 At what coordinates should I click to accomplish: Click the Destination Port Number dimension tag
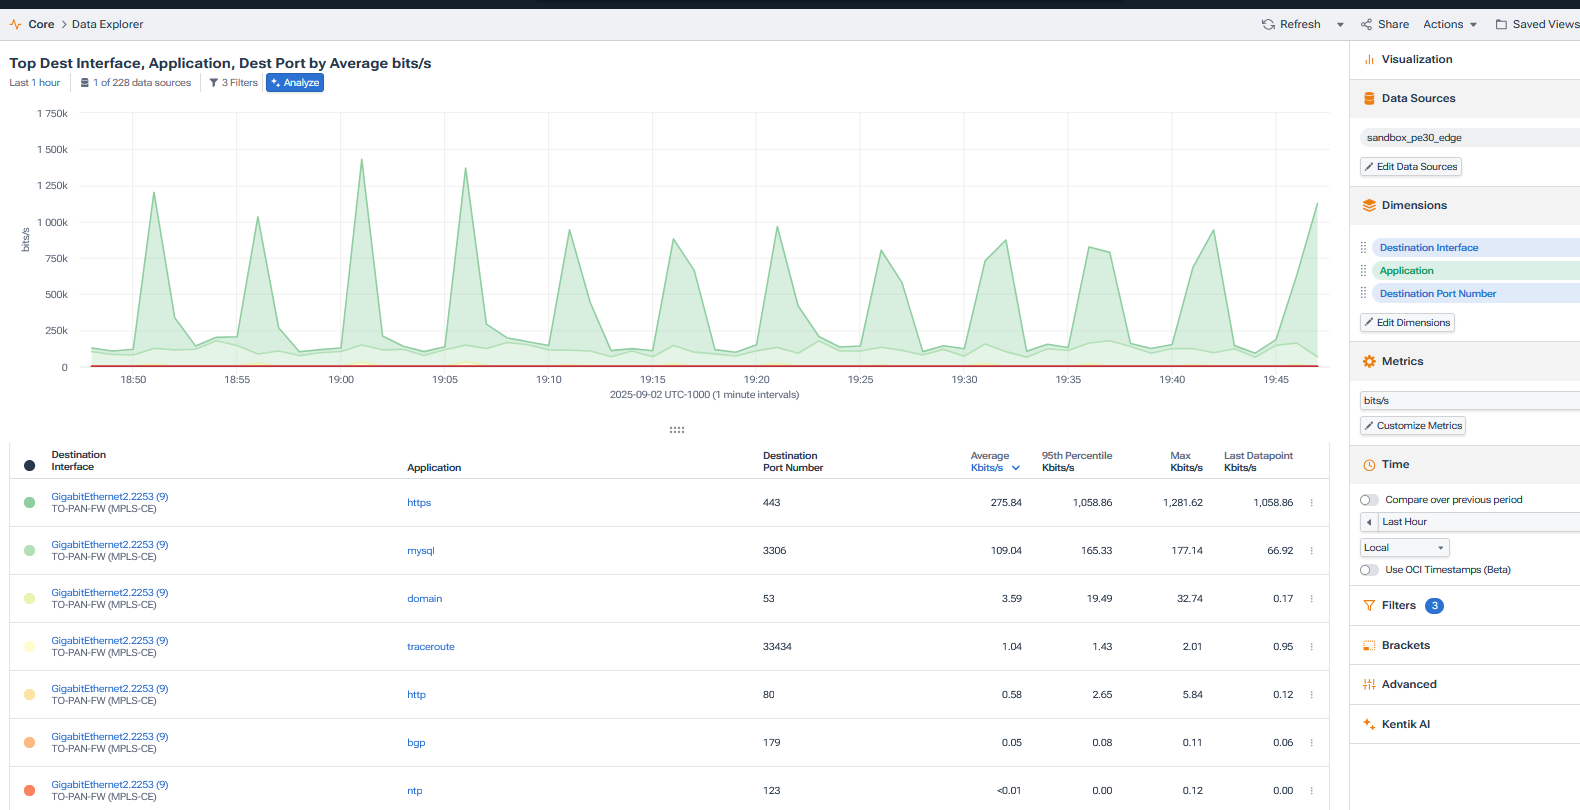[1476, 293]
